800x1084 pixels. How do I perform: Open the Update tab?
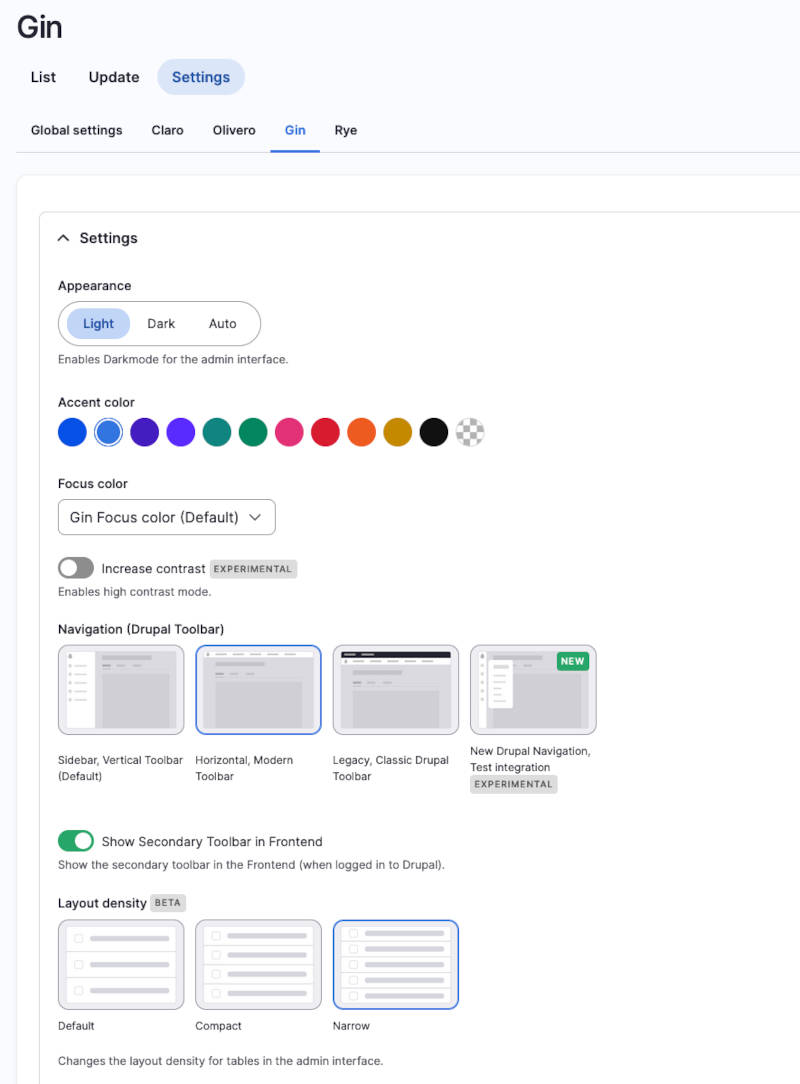114,77
